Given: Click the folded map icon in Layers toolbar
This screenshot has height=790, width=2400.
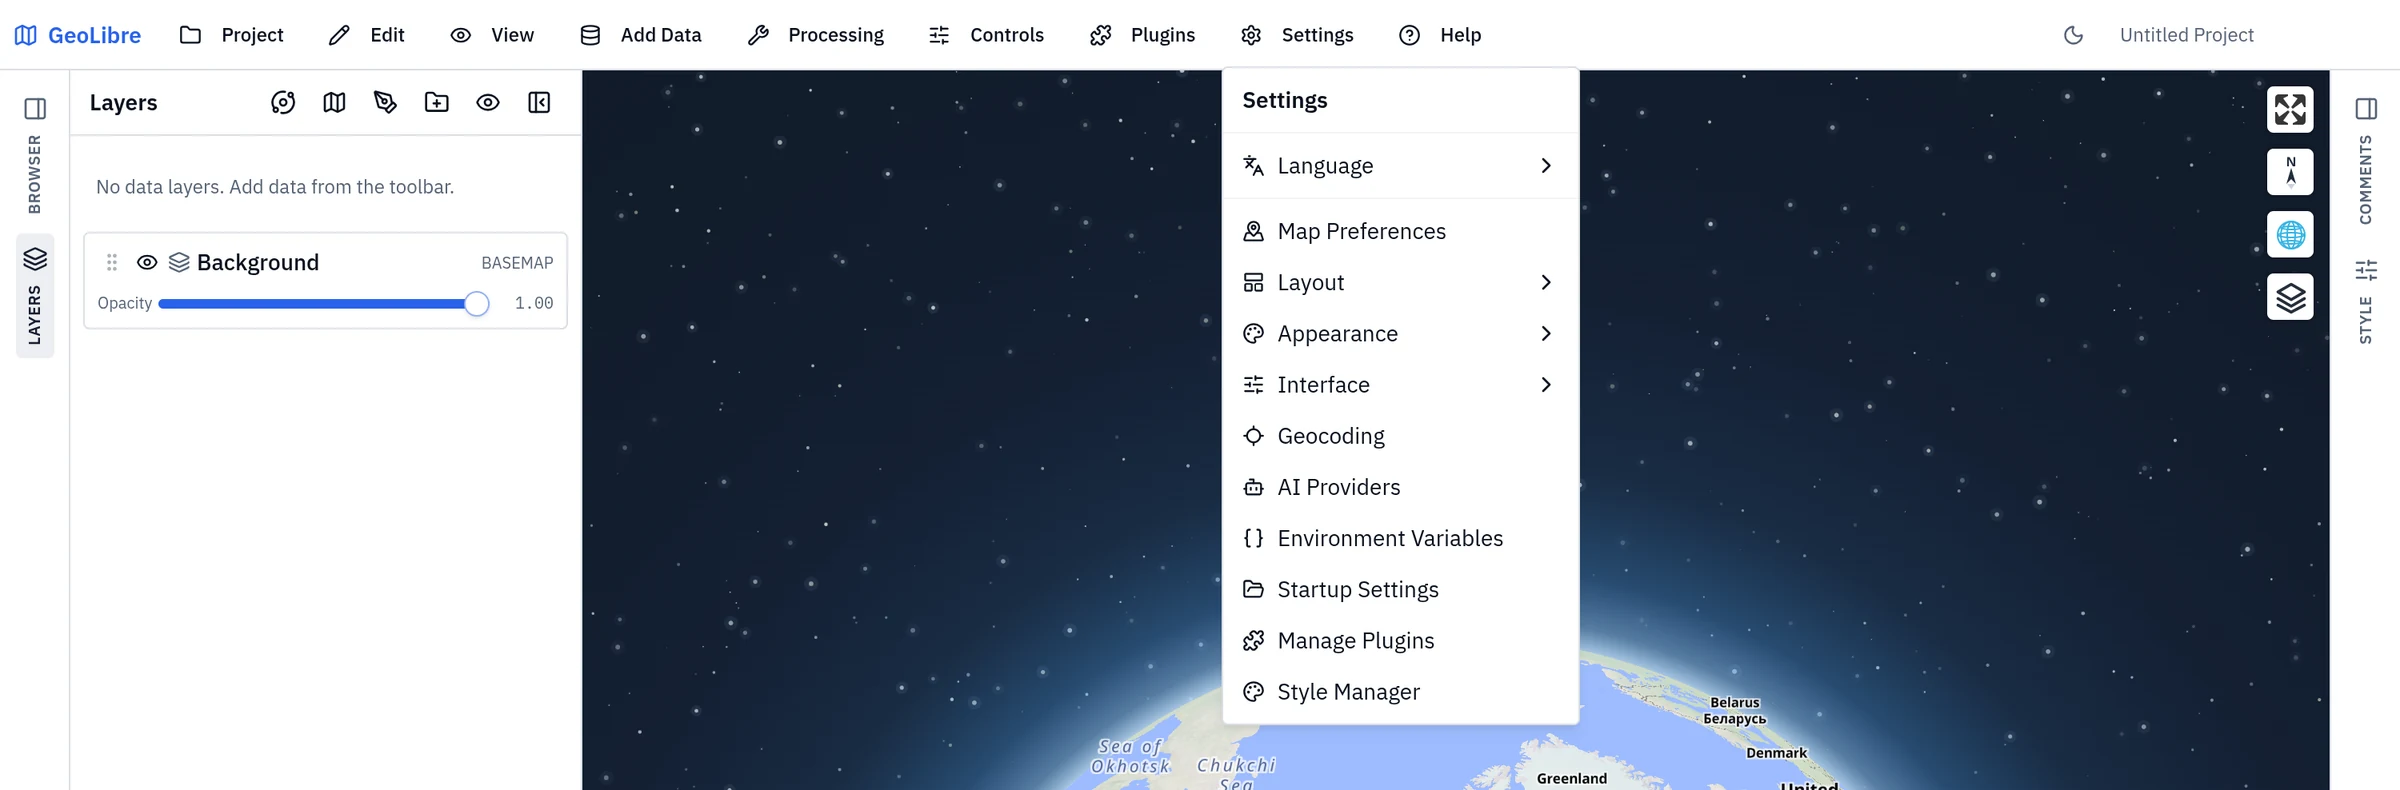Looking at the screenshot, I should [x=334, y=103].
